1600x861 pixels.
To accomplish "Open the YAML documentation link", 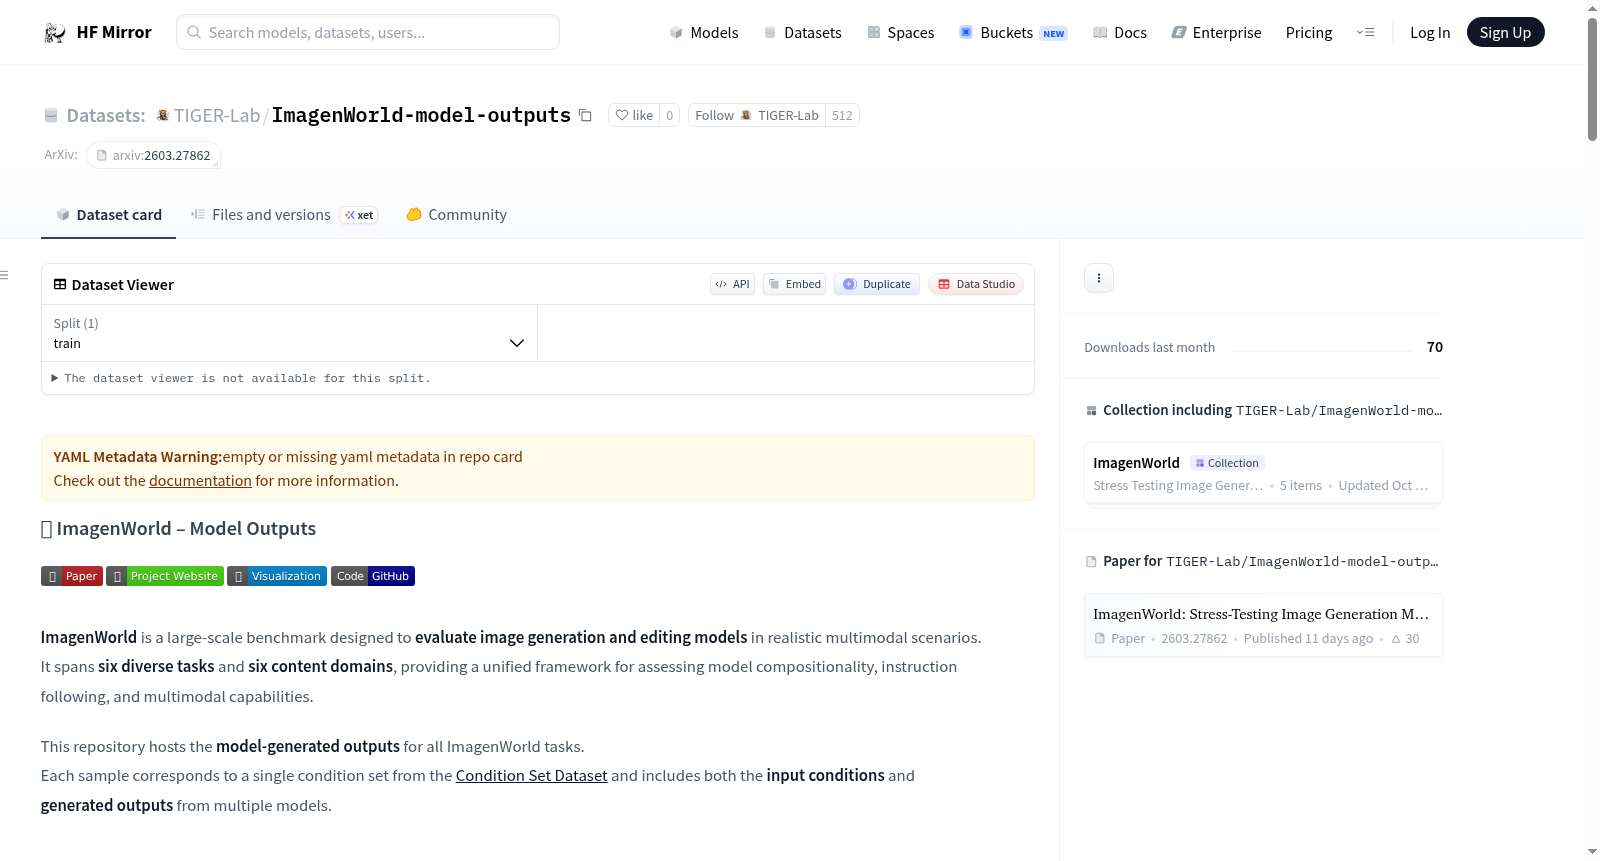I will pos(200,481).
